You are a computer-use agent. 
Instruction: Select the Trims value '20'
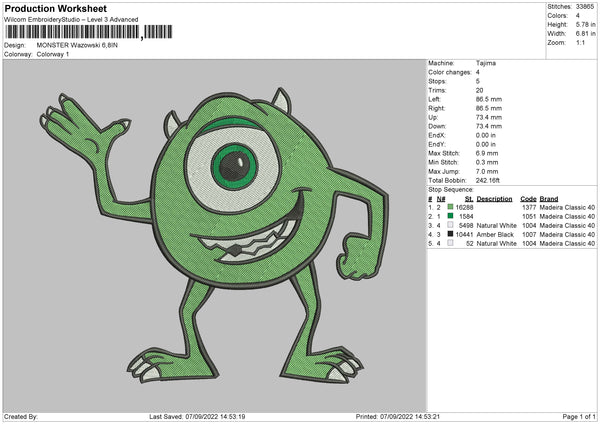coord(479,90)
